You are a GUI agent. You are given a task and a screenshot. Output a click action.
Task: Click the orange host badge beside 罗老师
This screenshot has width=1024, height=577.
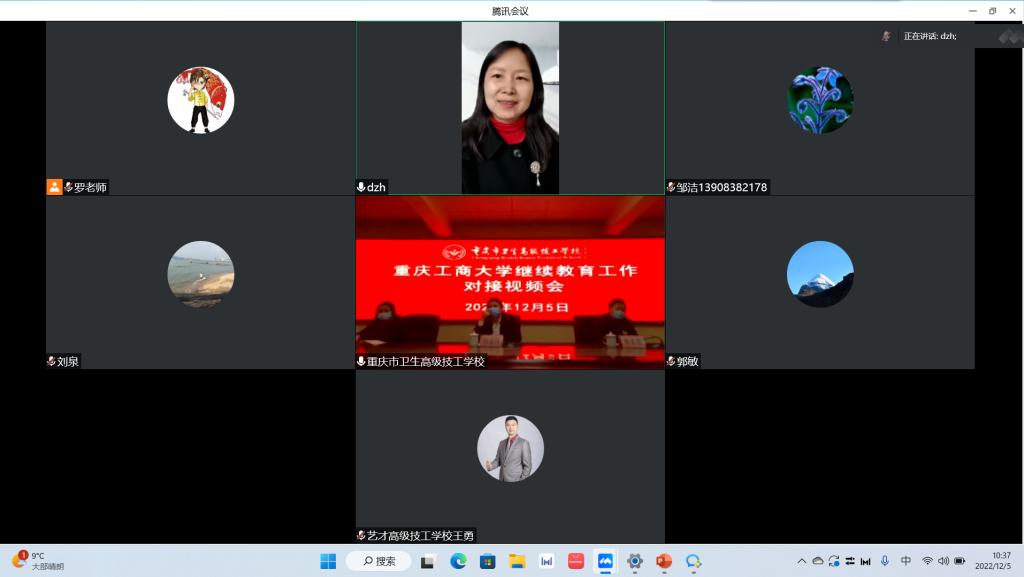click(54, 187)
